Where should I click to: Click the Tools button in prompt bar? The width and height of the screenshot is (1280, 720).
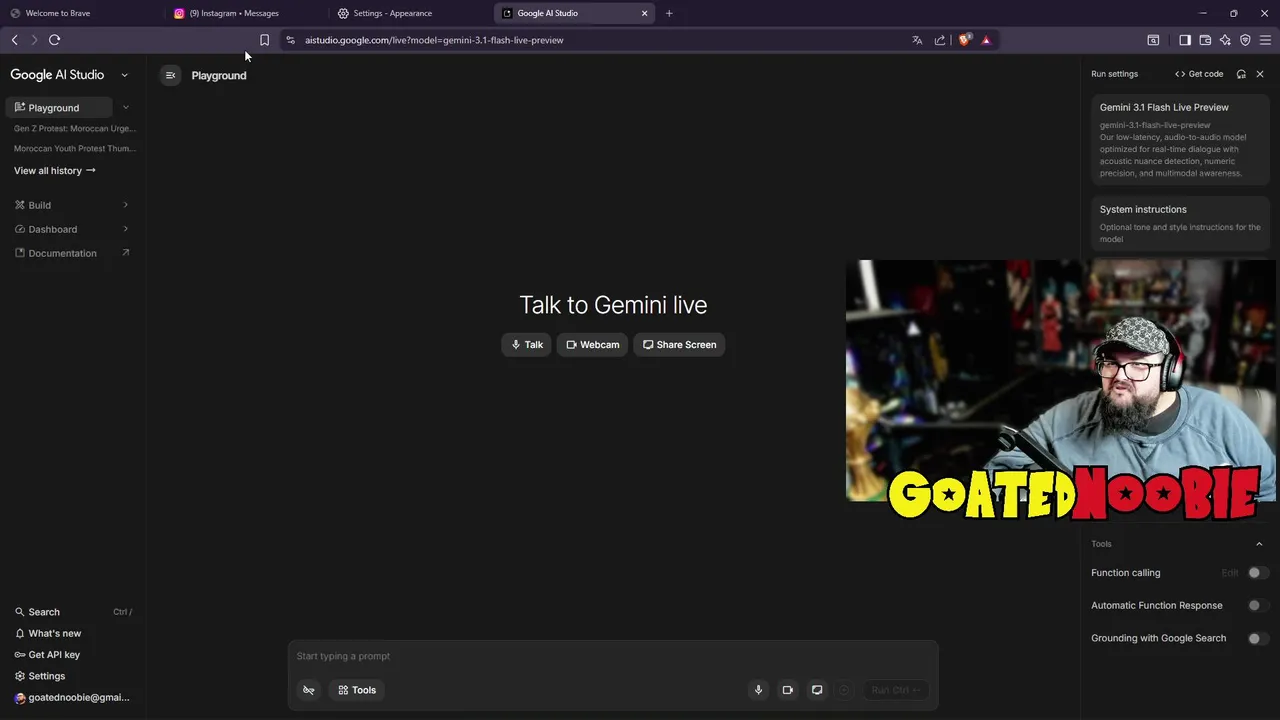click(x=357, y=690)
